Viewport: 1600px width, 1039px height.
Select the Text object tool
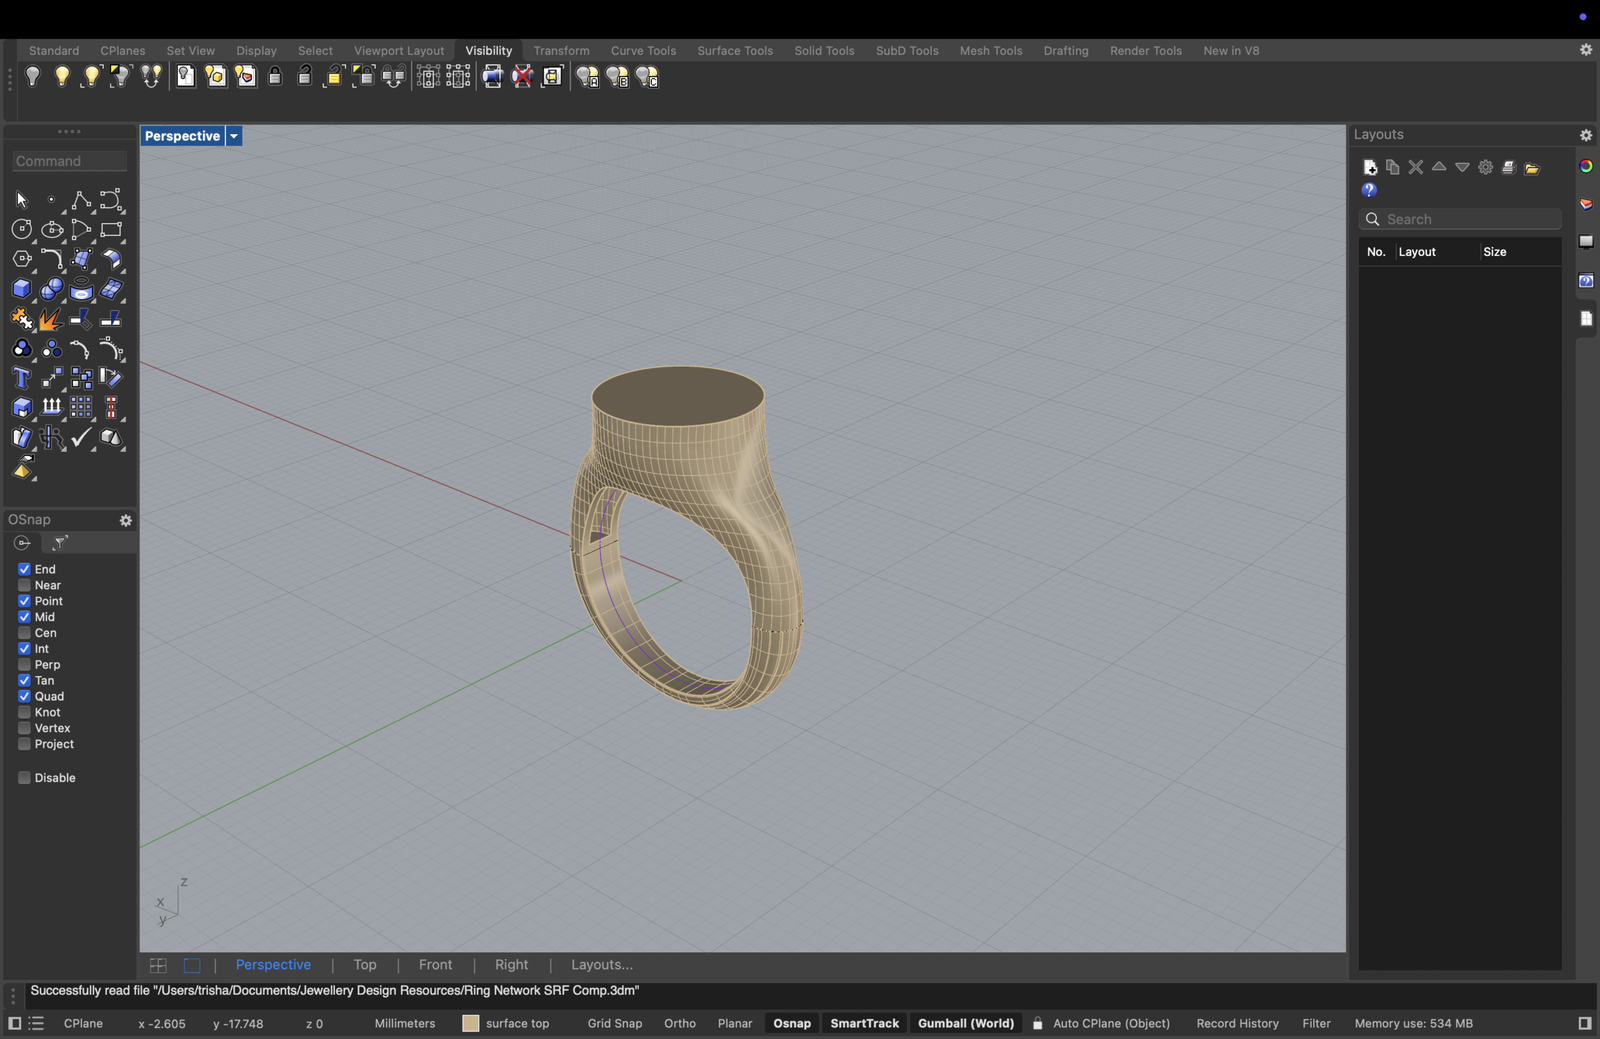point(21,378)
